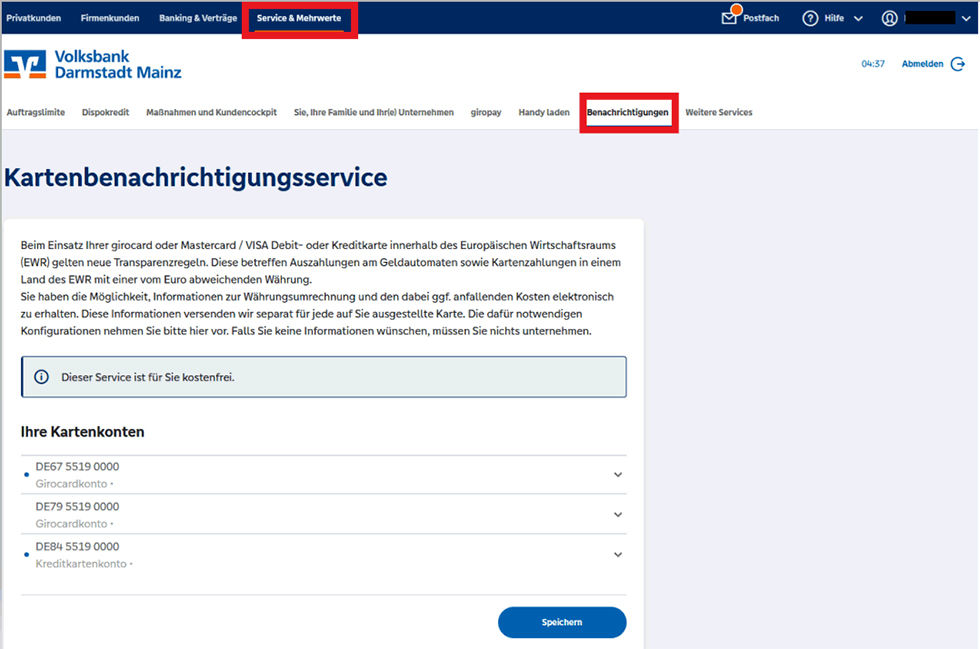Click the Volksbank Darmstadt Mainz logo
Viewport: 980px width, 649px height.
[x=92, y=64]
